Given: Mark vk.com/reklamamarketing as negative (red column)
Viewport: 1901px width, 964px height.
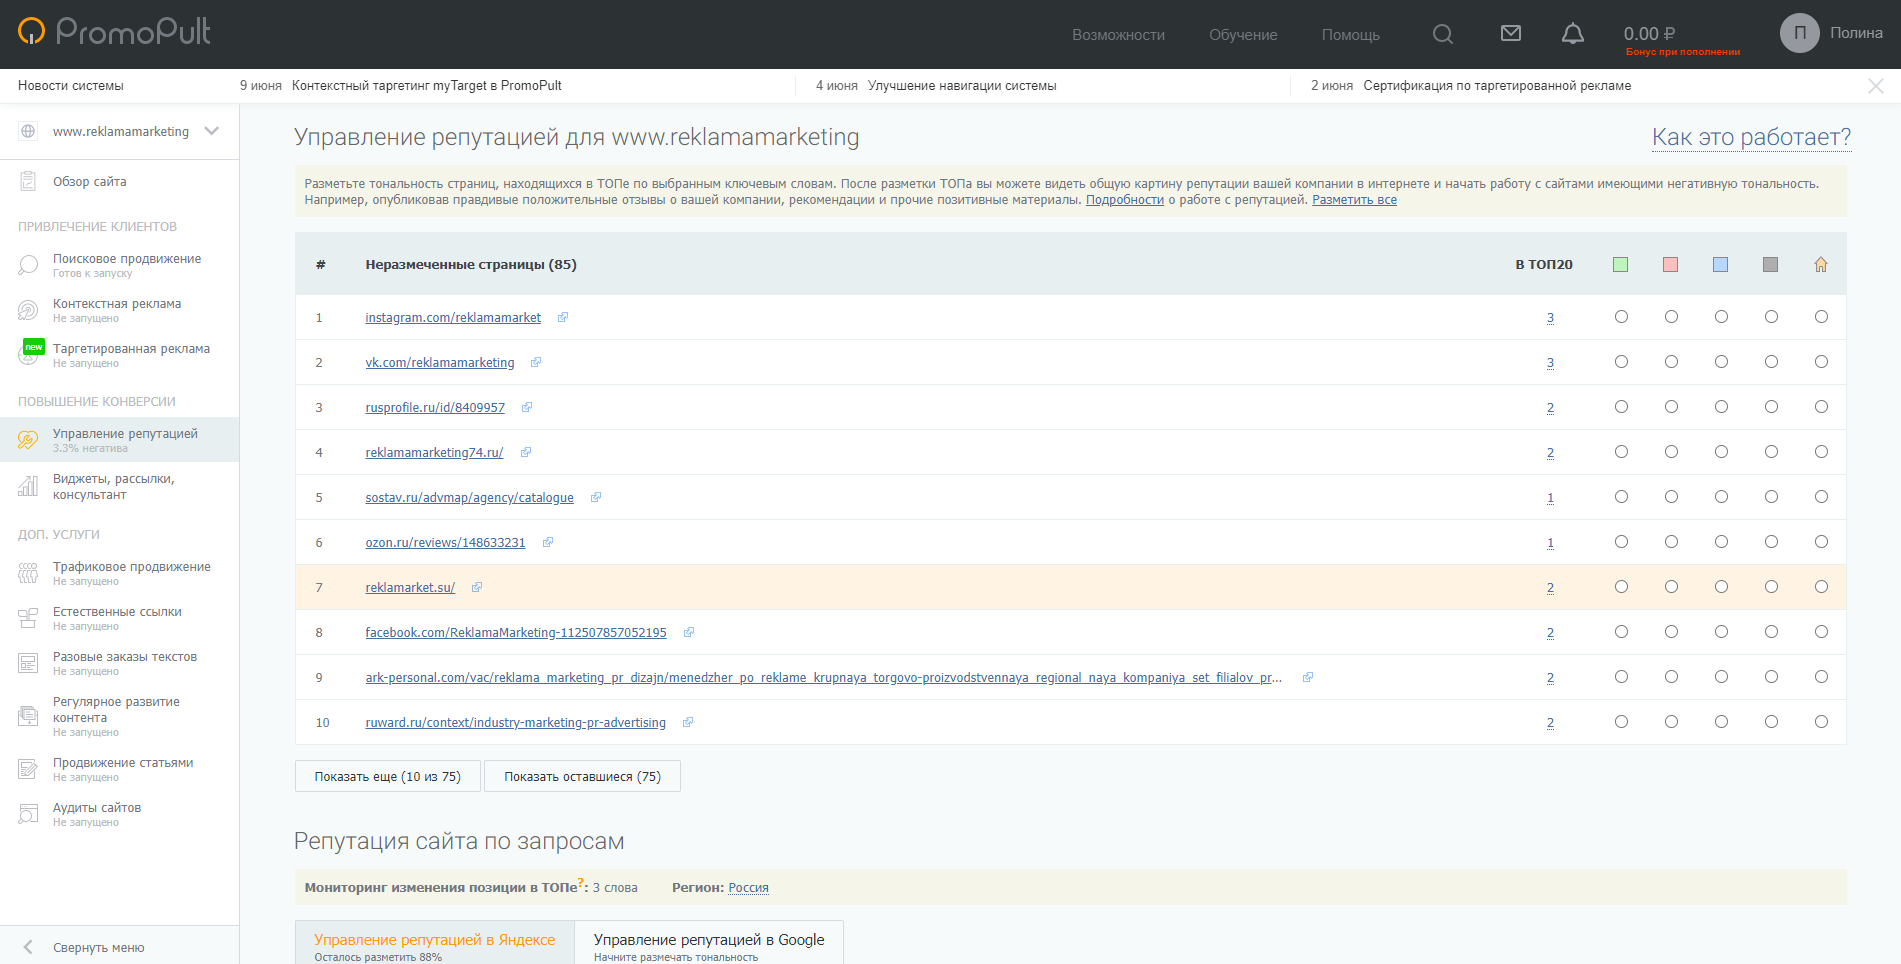Looking at the screenshot, I should tap(1671, 362).
